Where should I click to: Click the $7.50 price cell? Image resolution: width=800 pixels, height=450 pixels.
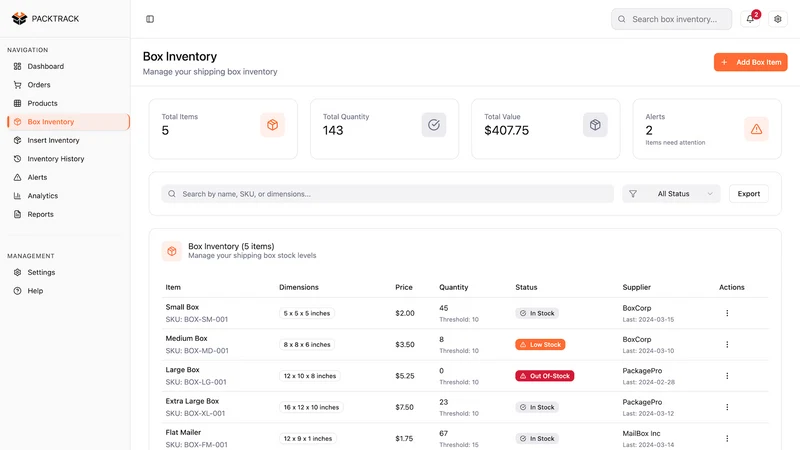[405, 407]
